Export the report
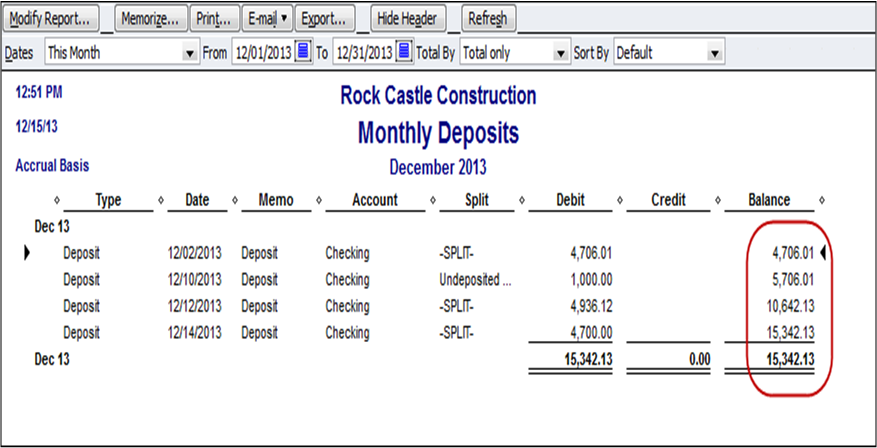The height and width of the screenshot is (448, 877). [x=324, y=19]
